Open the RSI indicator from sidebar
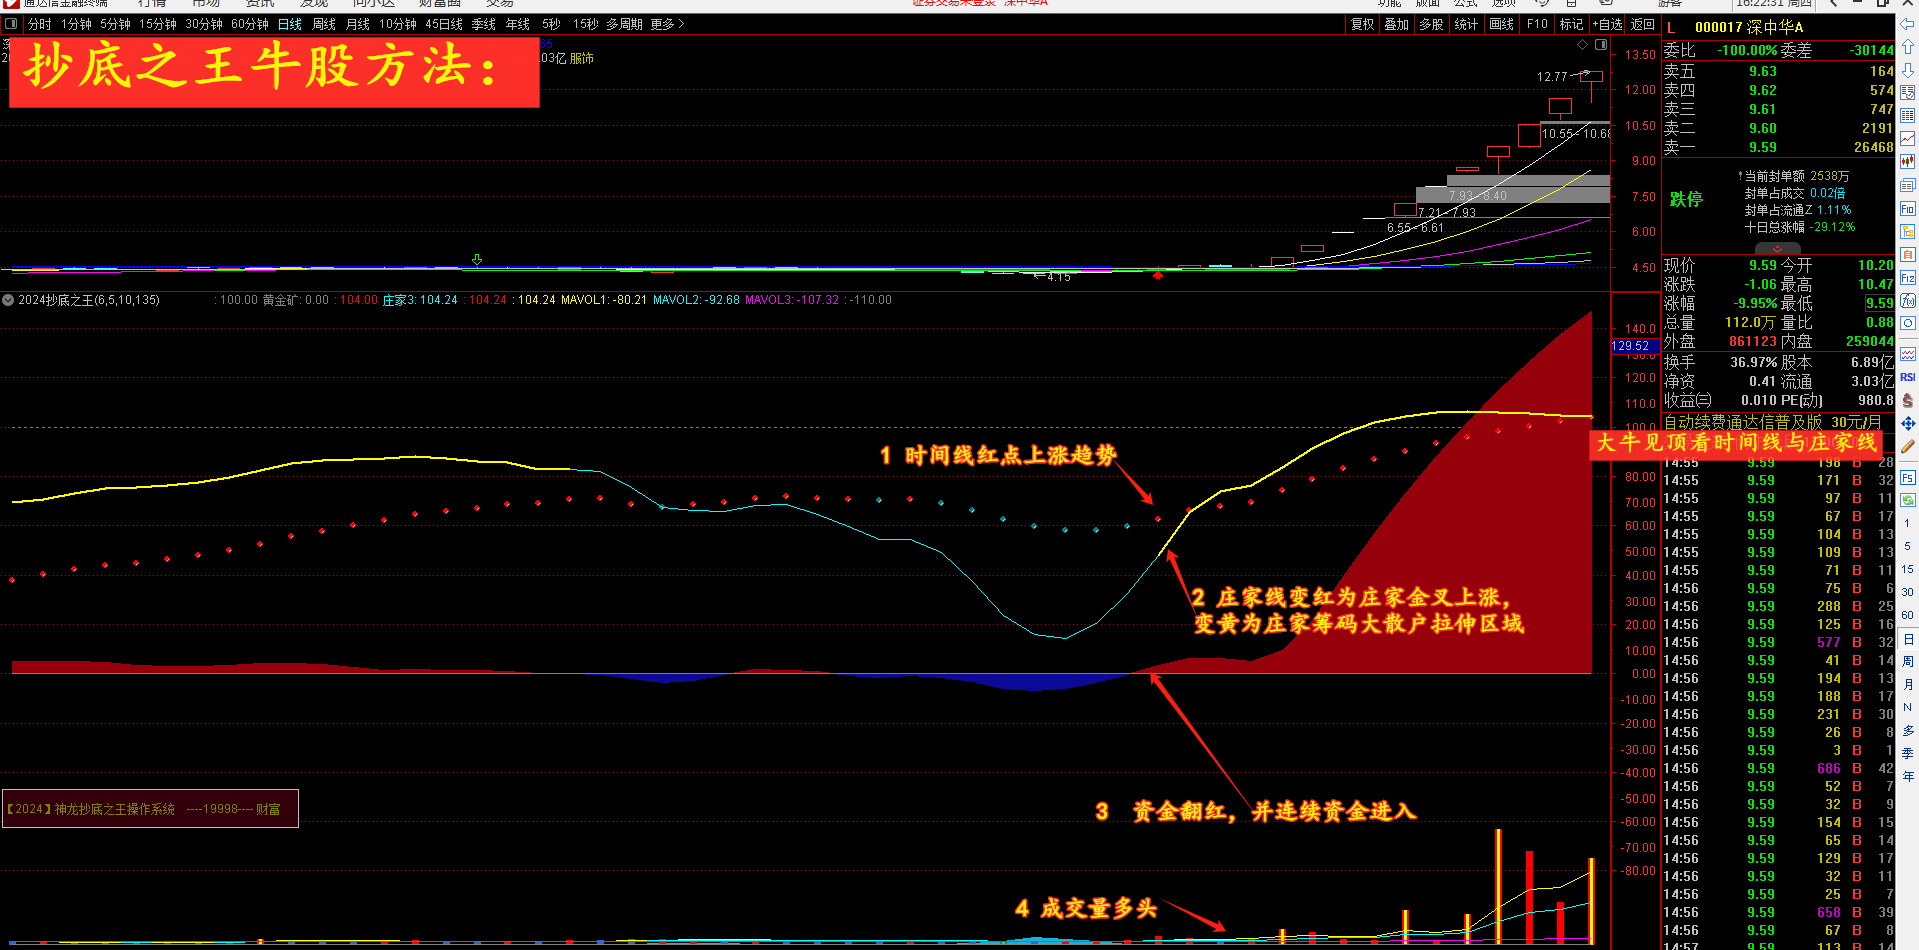 (x=1908, y=377)
